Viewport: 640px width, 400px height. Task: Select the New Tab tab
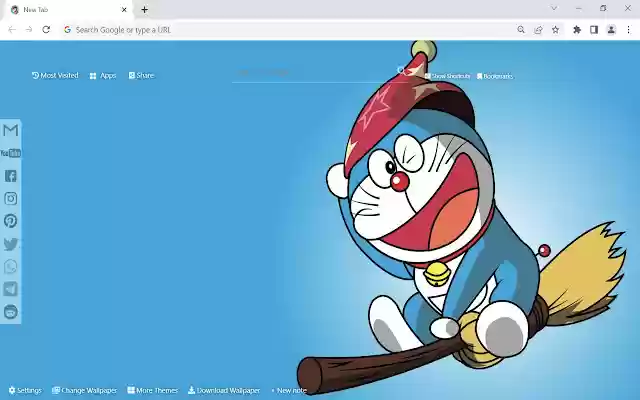(67, 10)
